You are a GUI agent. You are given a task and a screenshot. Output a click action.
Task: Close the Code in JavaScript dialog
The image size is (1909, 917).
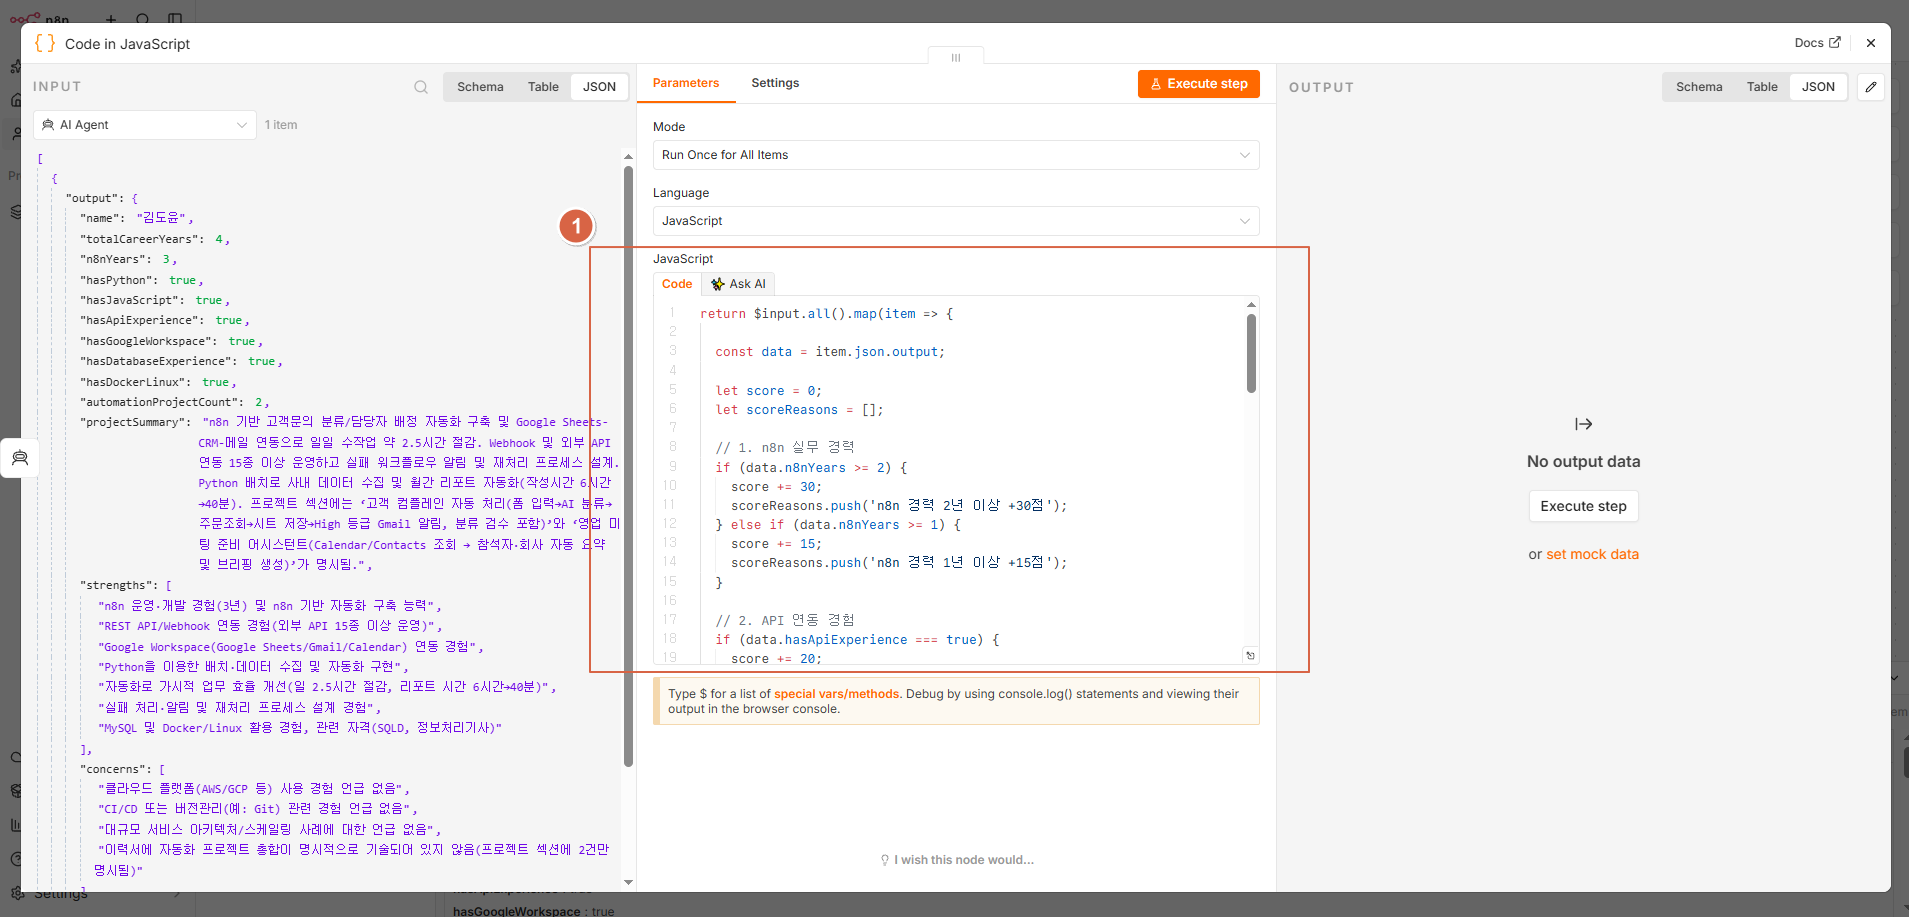[1871, 43]
